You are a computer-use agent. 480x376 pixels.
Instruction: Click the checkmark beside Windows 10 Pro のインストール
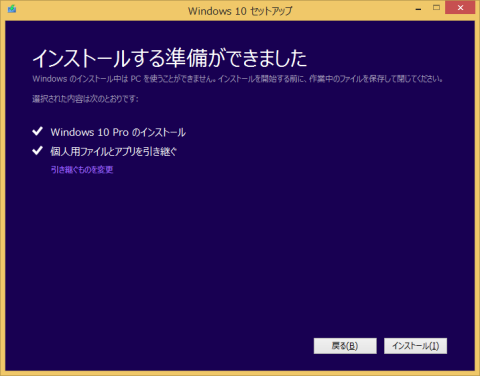click(37, 131)
